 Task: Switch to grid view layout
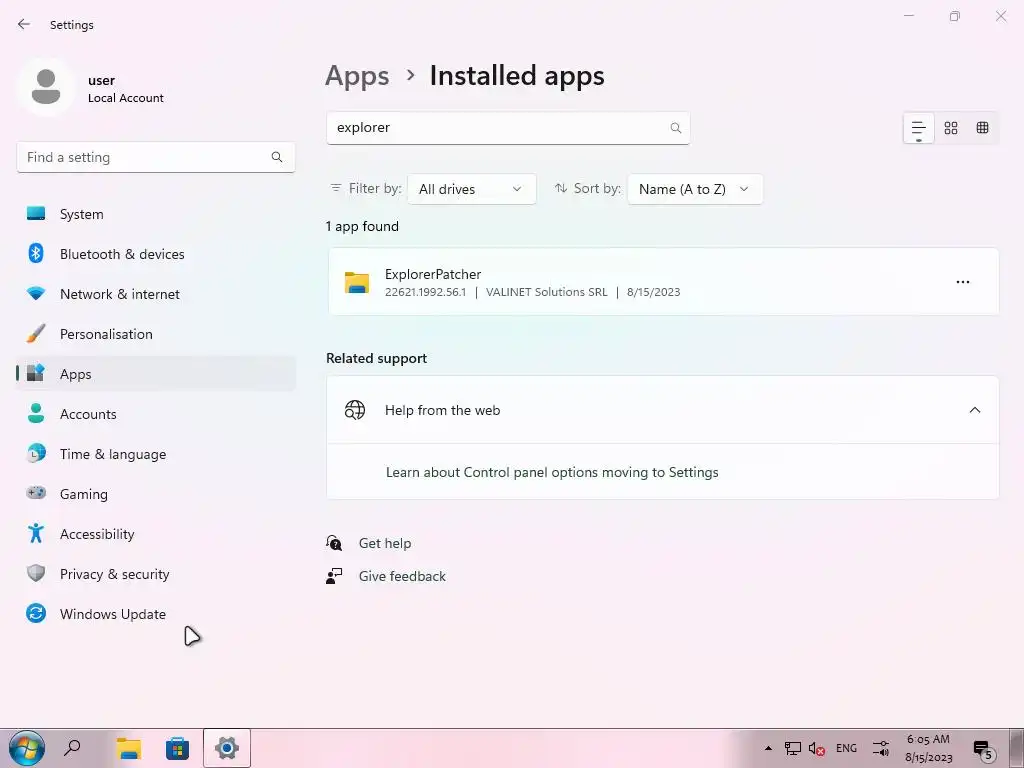(951, 128)
